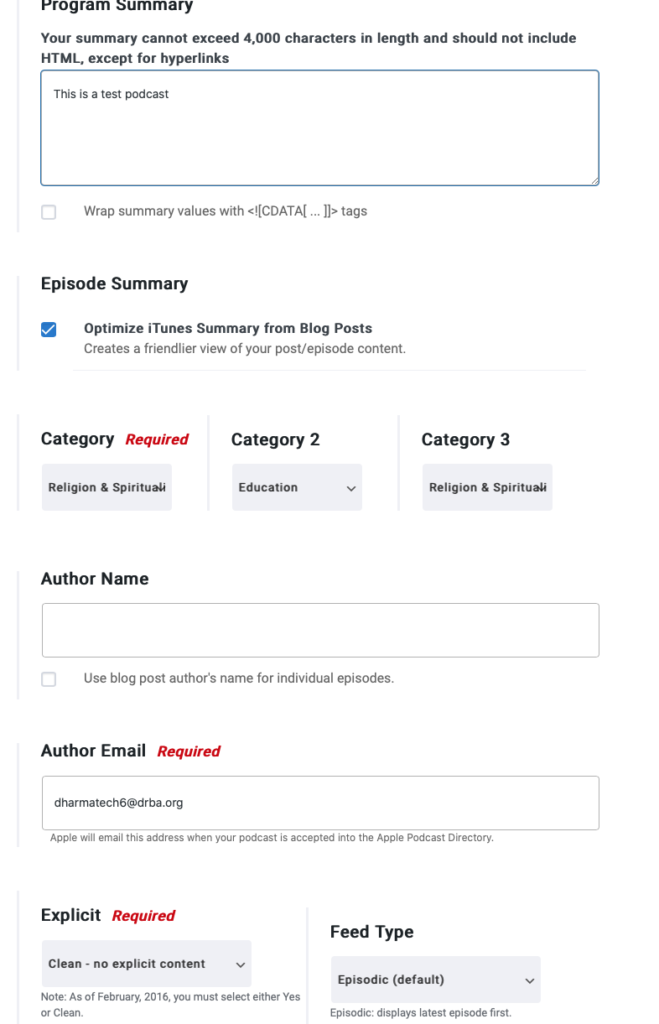Click the Category 3 label
Screen dimensions: 659x1024
pyautogui.click(x=465, y=440)
